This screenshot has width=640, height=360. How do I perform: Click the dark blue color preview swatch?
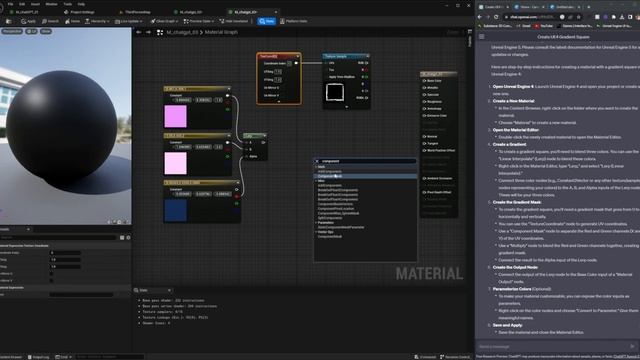pyautogui.click(x=176, y=210)
